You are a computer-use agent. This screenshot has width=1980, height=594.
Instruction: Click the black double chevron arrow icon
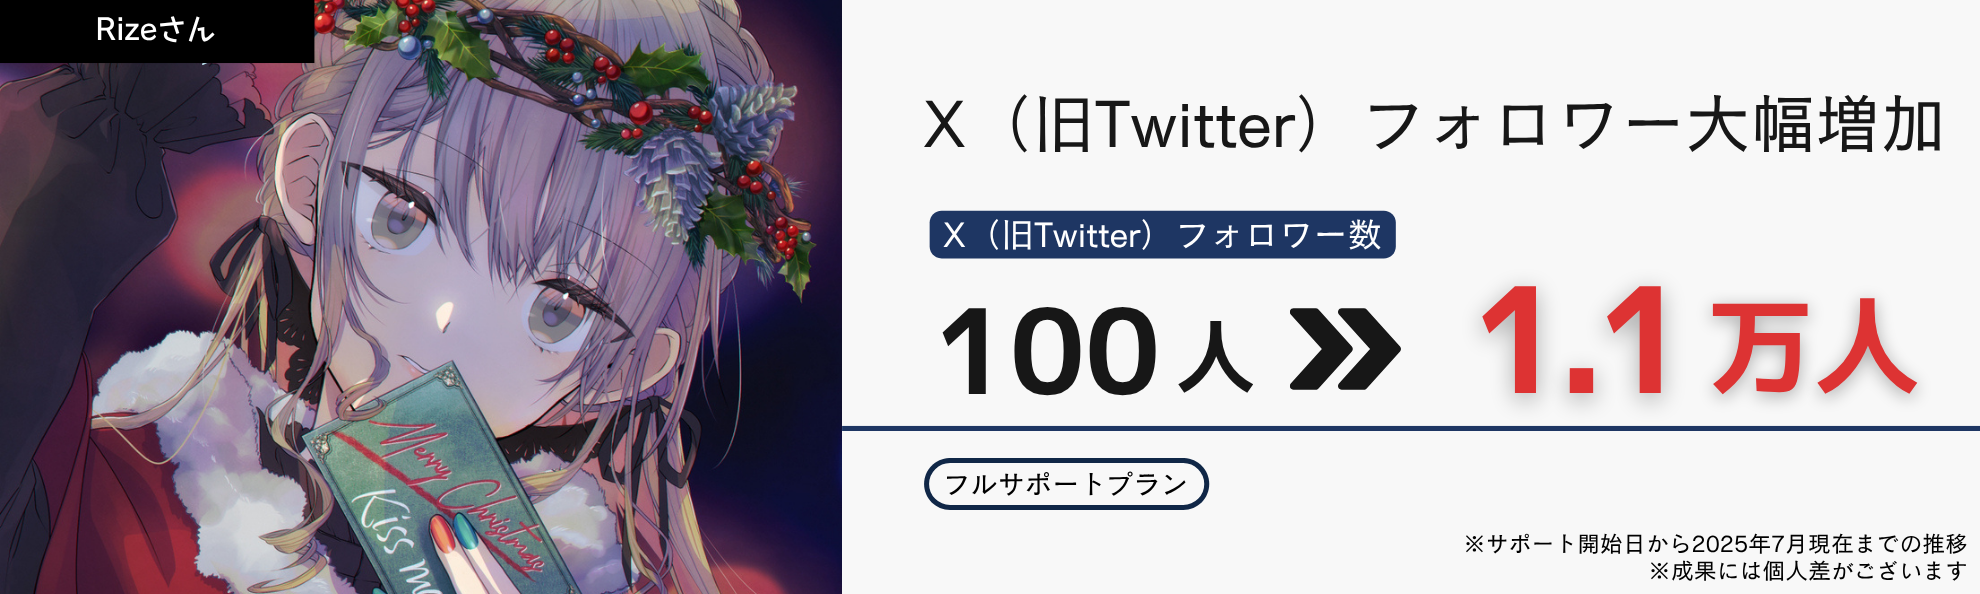(1345, 349)
